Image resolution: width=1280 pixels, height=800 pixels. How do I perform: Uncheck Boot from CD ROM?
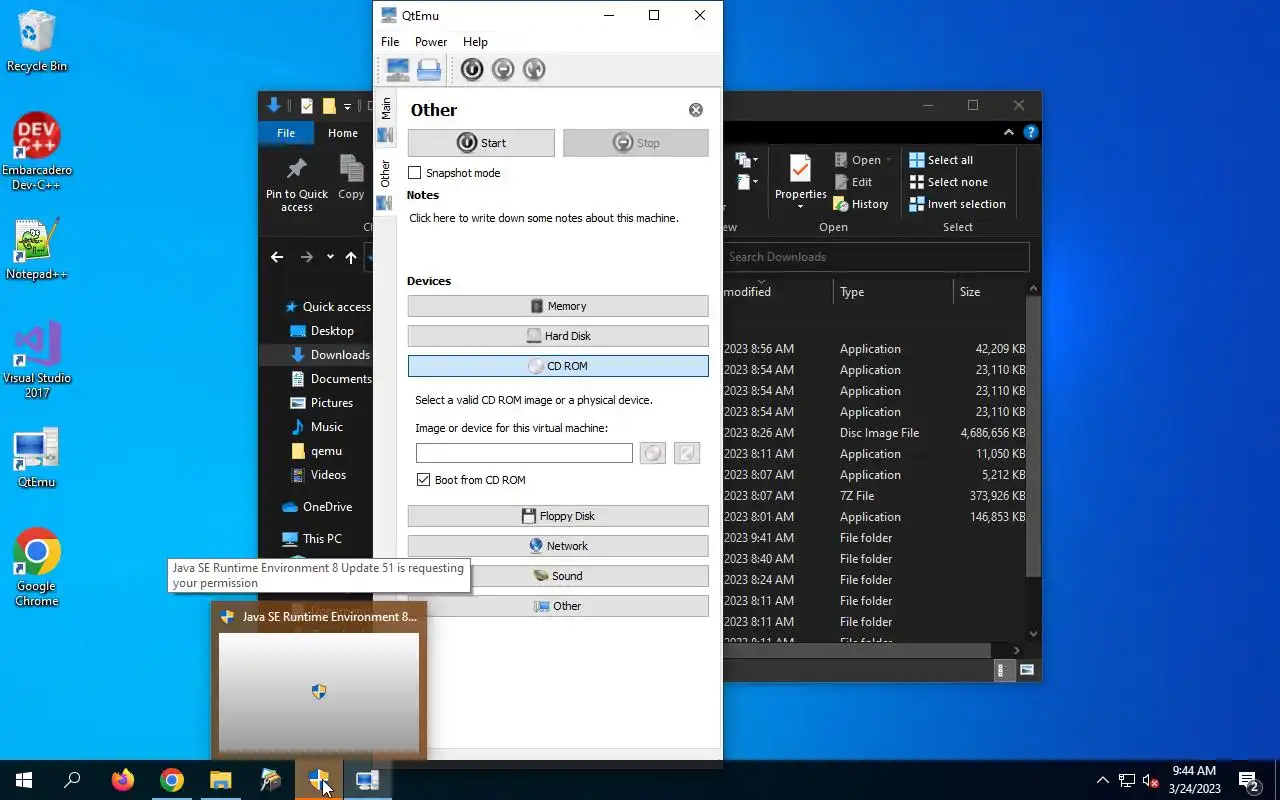pos(424,480)
